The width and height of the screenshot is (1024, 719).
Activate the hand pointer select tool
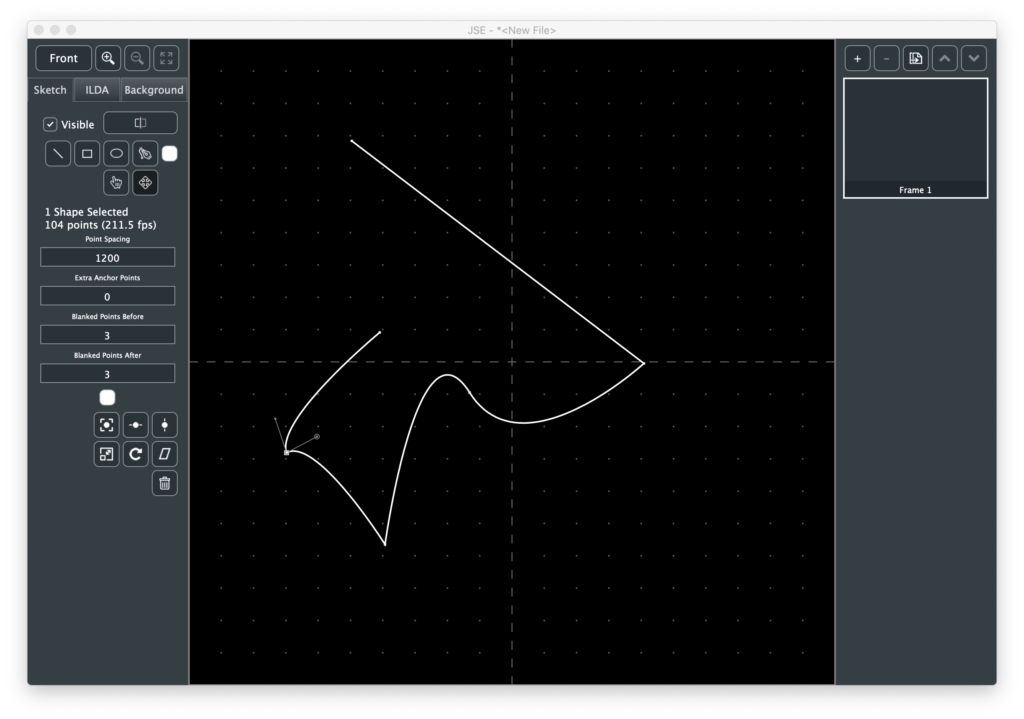[x=116, y=183]
